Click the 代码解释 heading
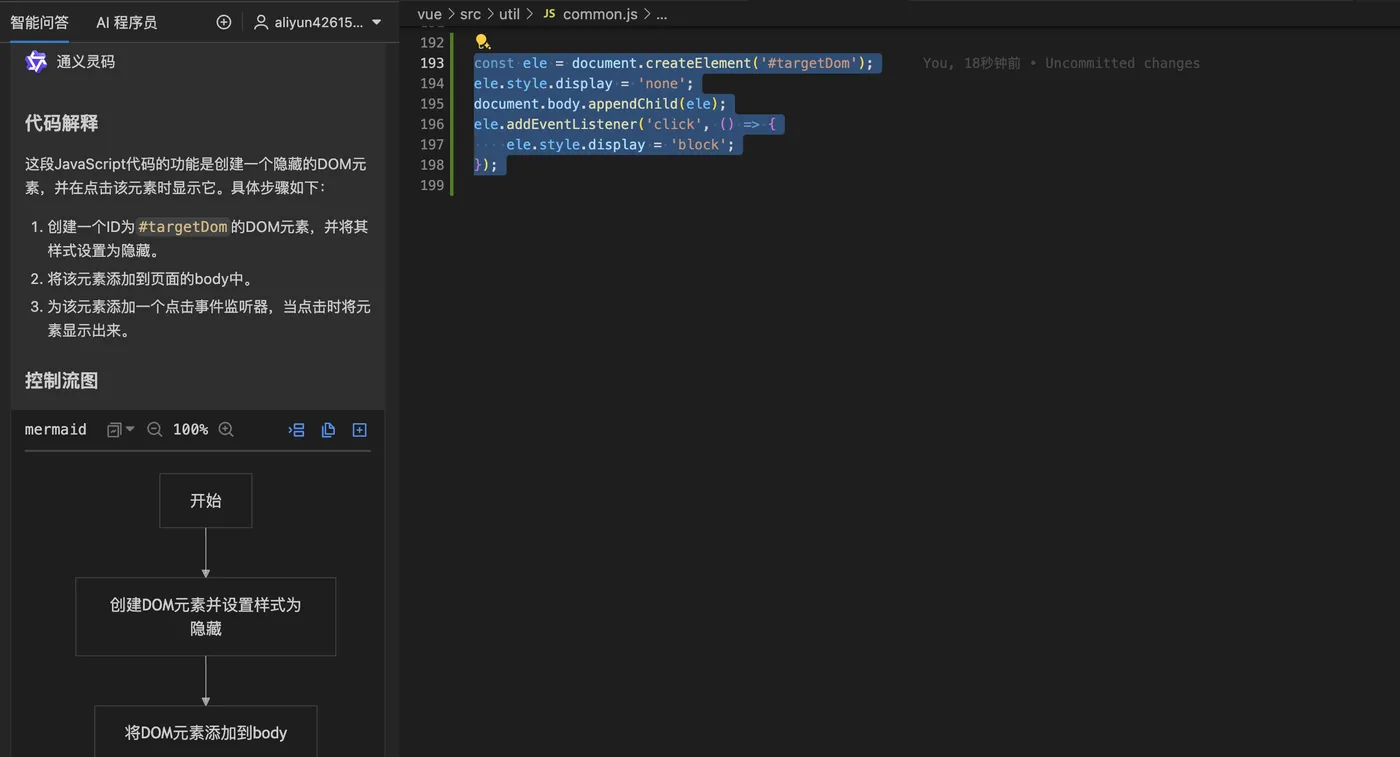The width and height of the screenshot is (1400, 757). [x=61, y=123]
